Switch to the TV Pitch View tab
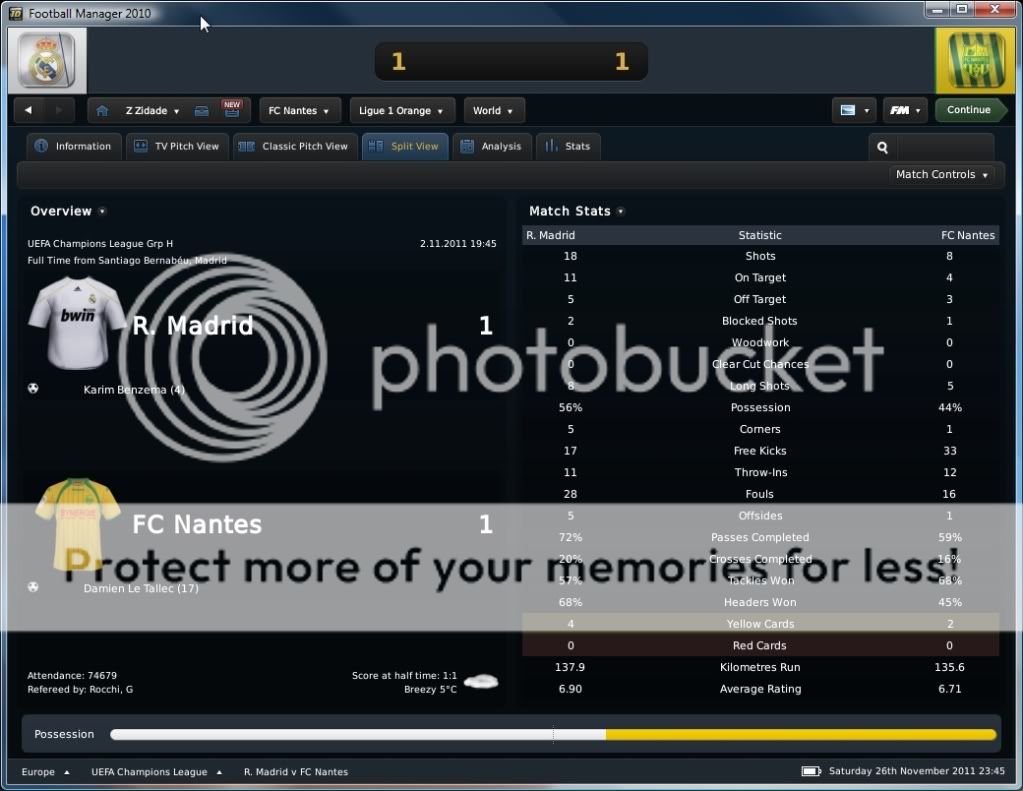This screenshot has height=791, width=1023. (177, 146)
